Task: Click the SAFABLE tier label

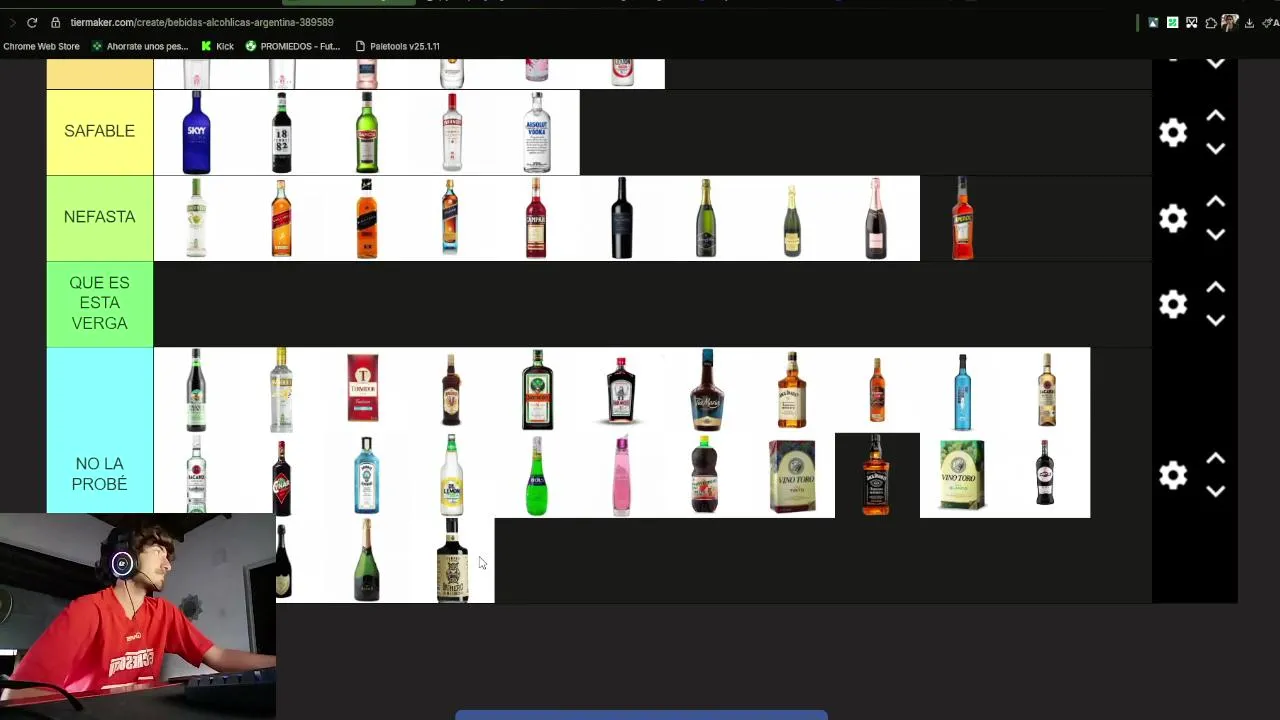Action: [x=99, y=131]
